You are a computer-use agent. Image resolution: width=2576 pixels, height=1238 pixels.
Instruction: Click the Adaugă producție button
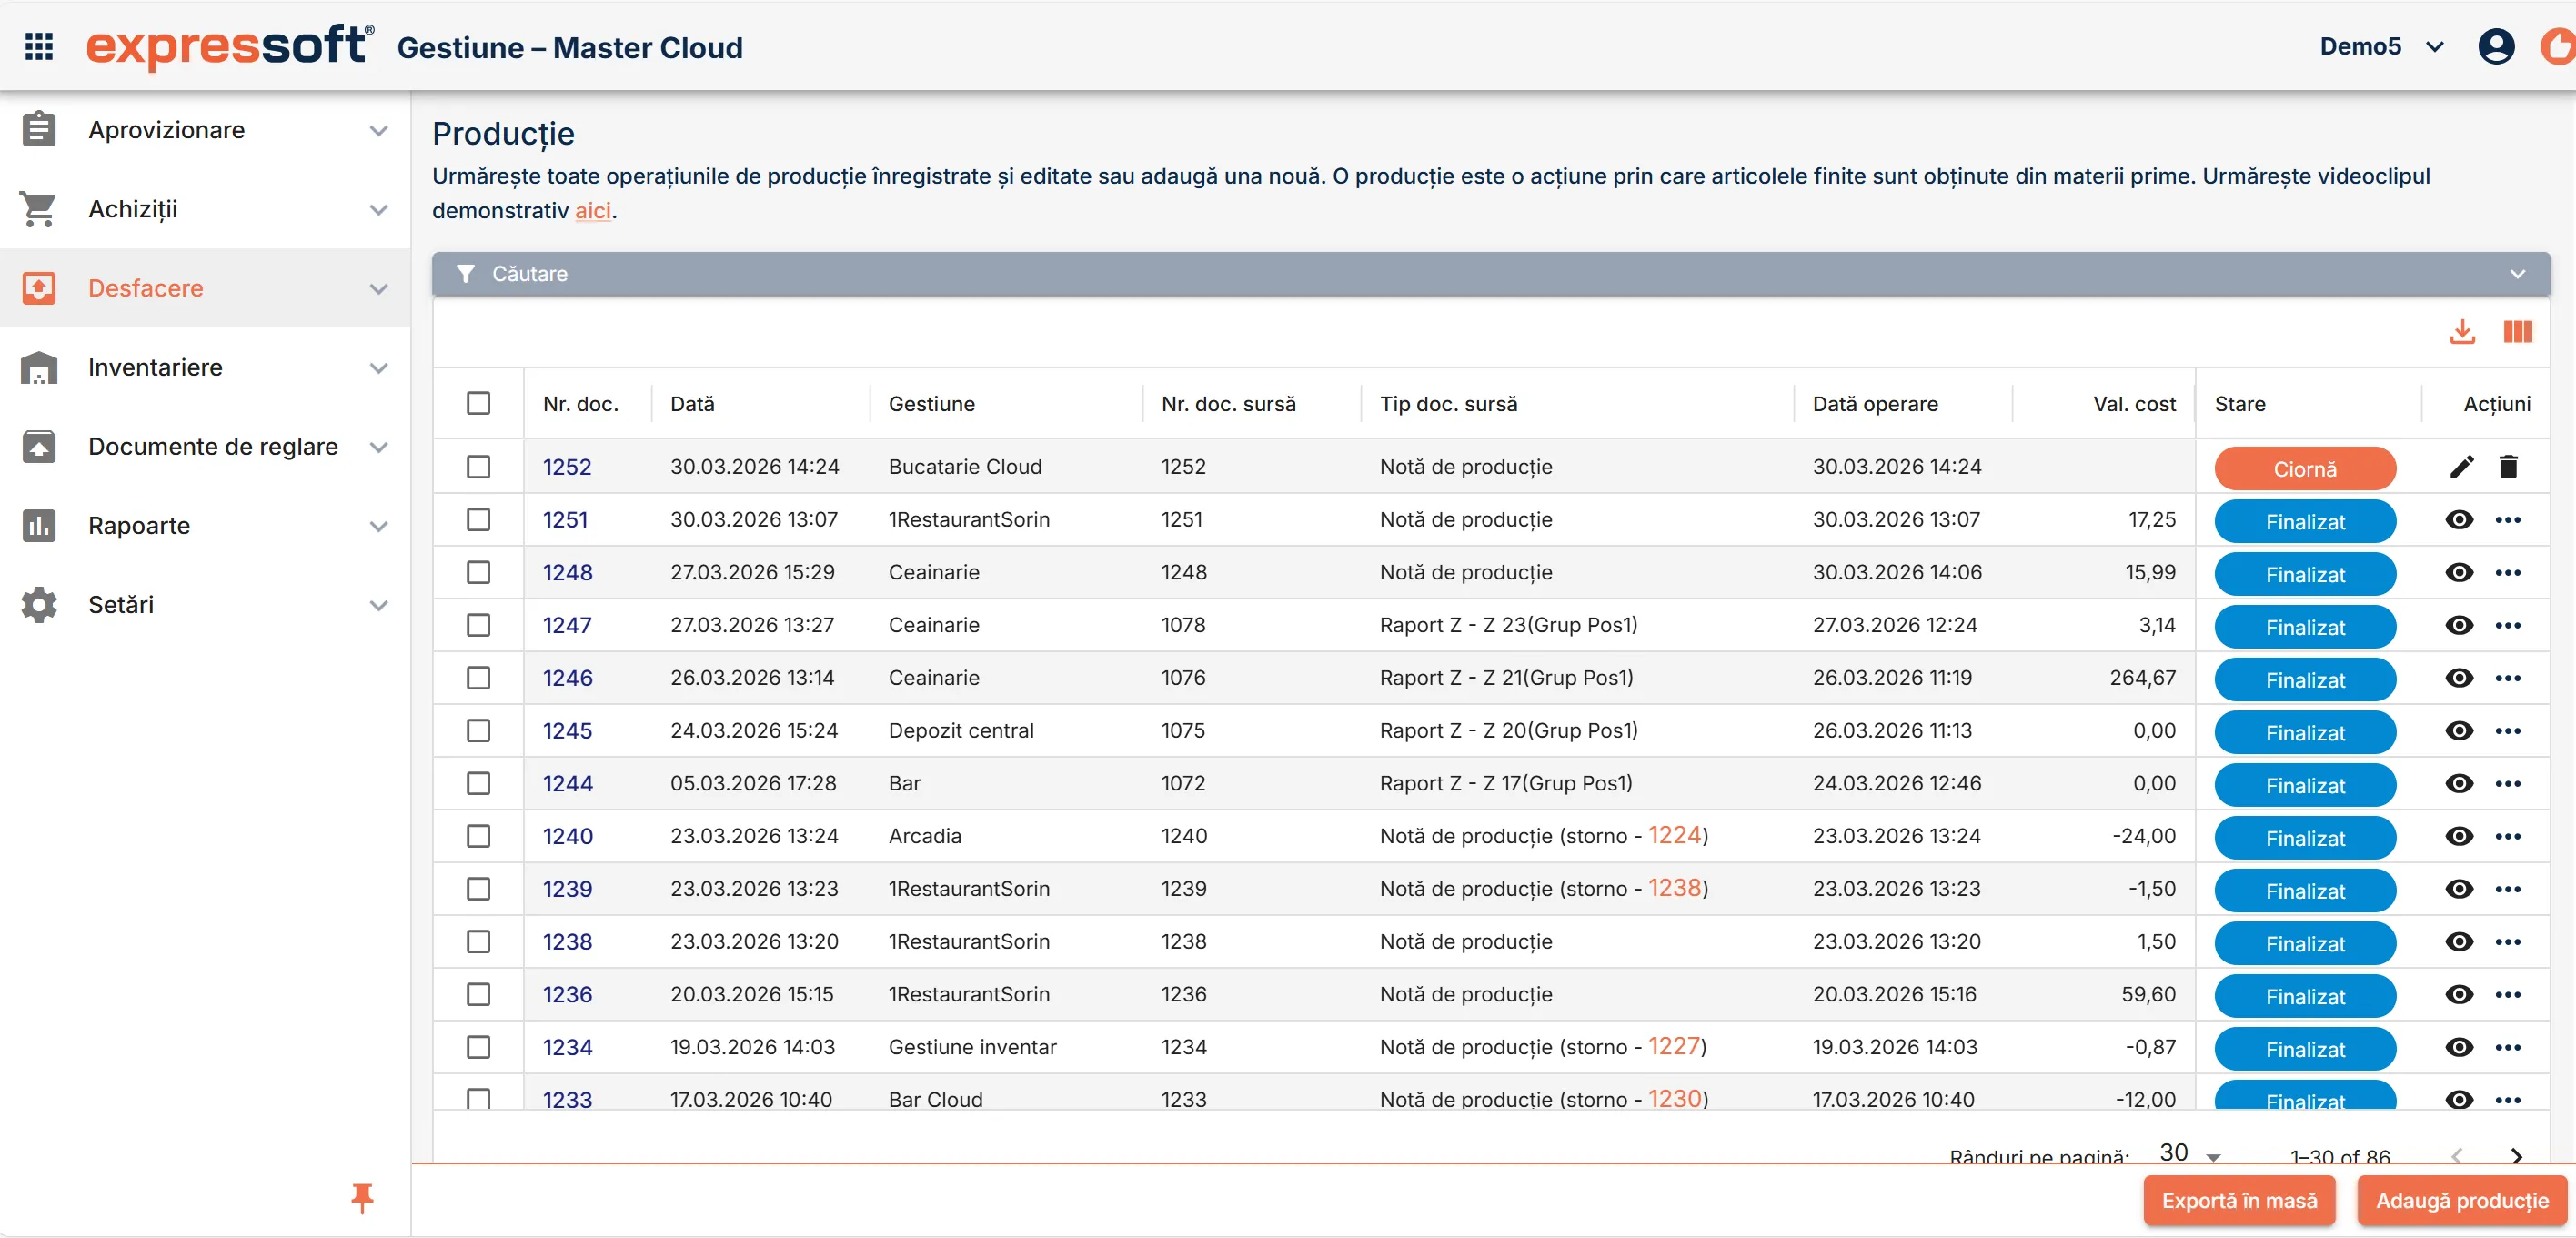tap(2461, 1201)
